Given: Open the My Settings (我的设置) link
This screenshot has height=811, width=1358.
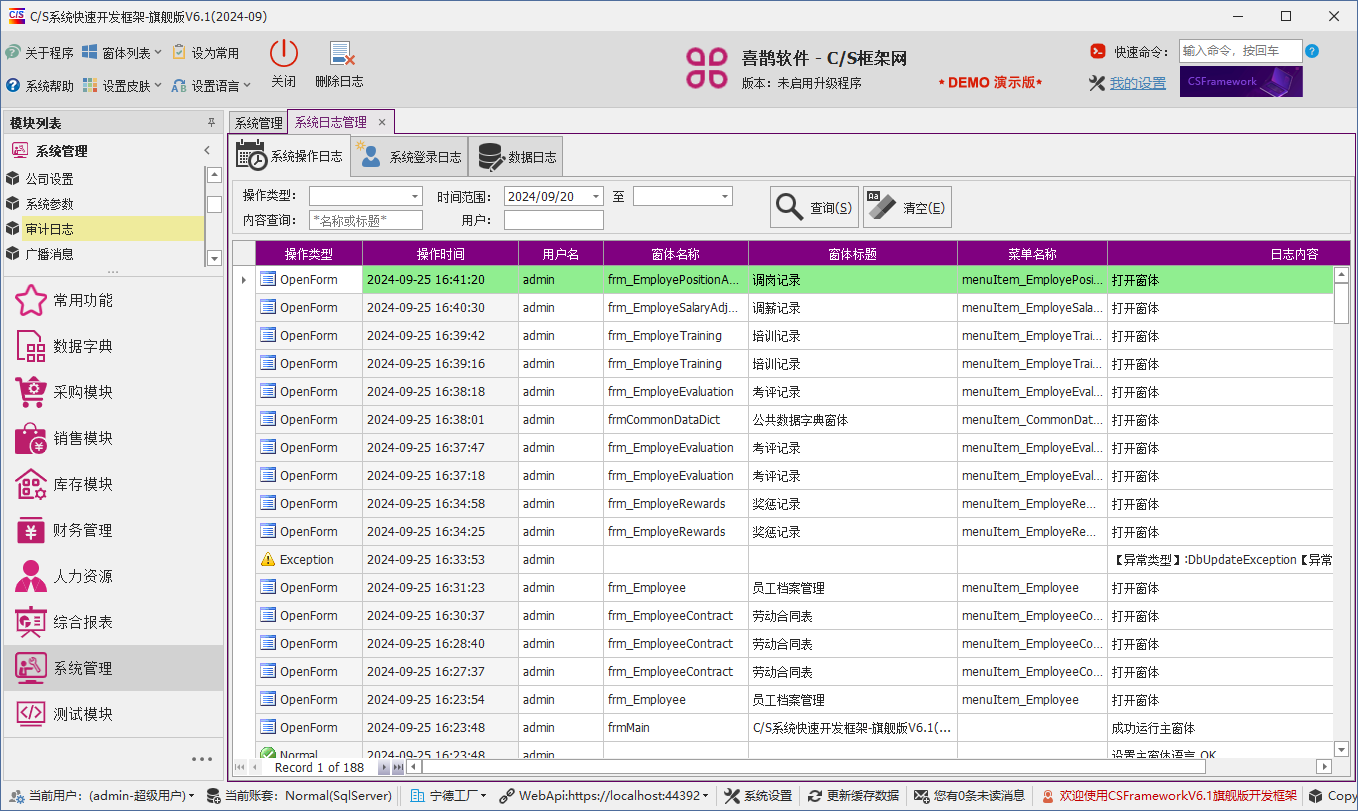Looking at the screenshot, I should 1138,83.
